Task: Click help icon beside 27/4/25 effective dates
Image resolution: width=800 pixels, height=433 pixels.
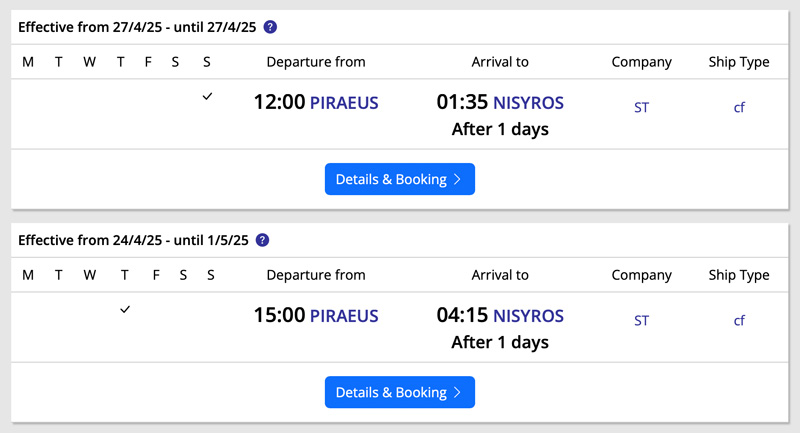Action: 270,27
